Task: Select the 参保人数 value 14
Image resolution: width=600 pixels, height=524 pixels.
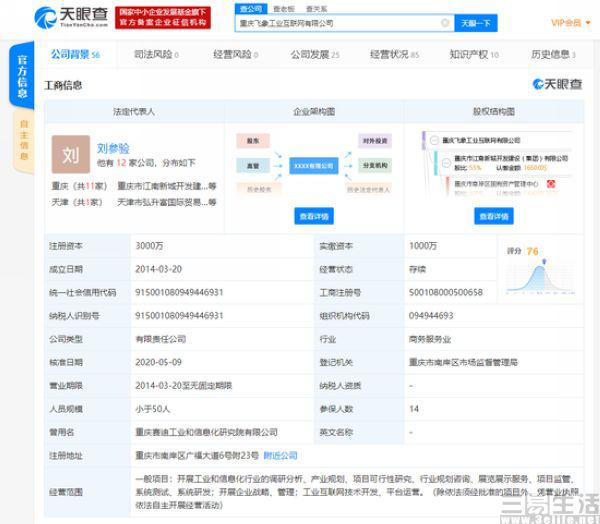Action: pyautogui.click(x=414, y=409)
